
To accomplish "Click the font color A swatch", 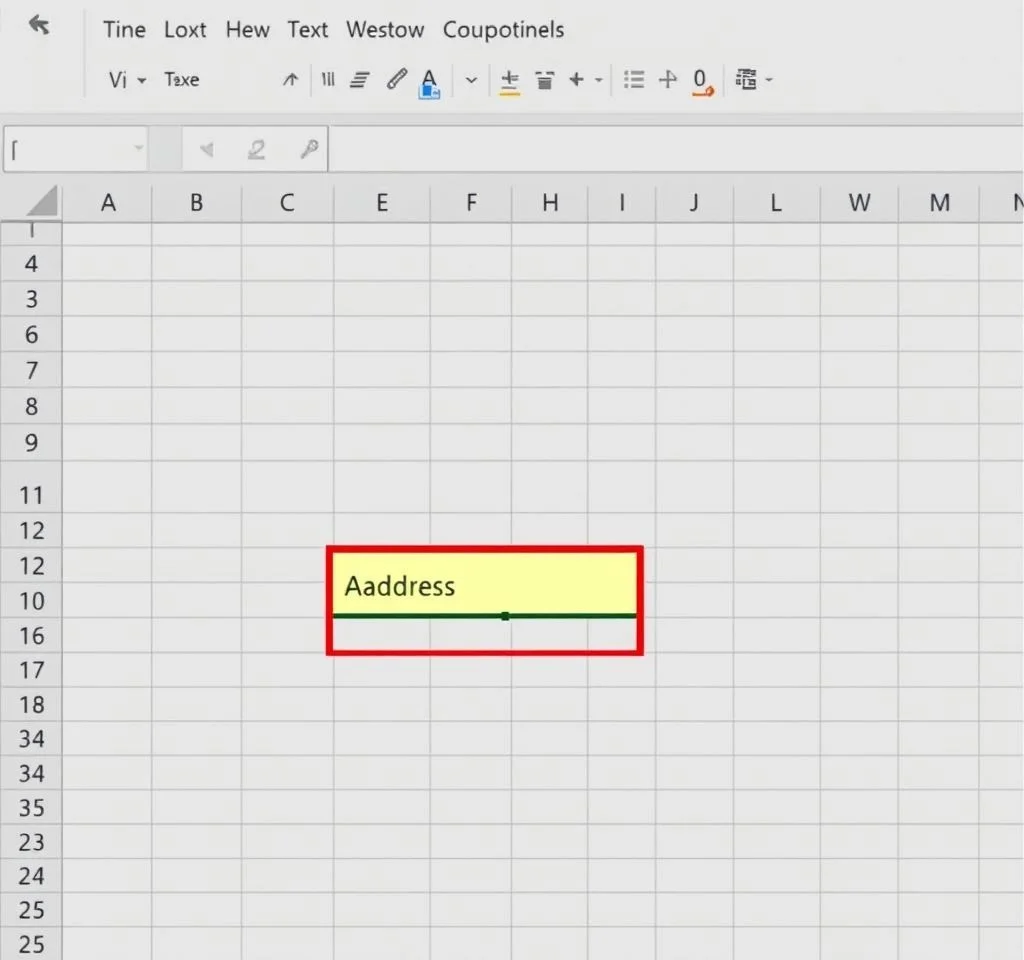I will click(429, 81).
